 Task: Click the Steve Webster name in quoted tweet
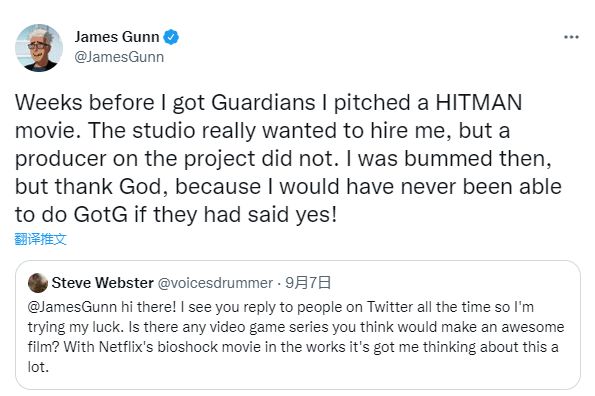click(102, 283)
